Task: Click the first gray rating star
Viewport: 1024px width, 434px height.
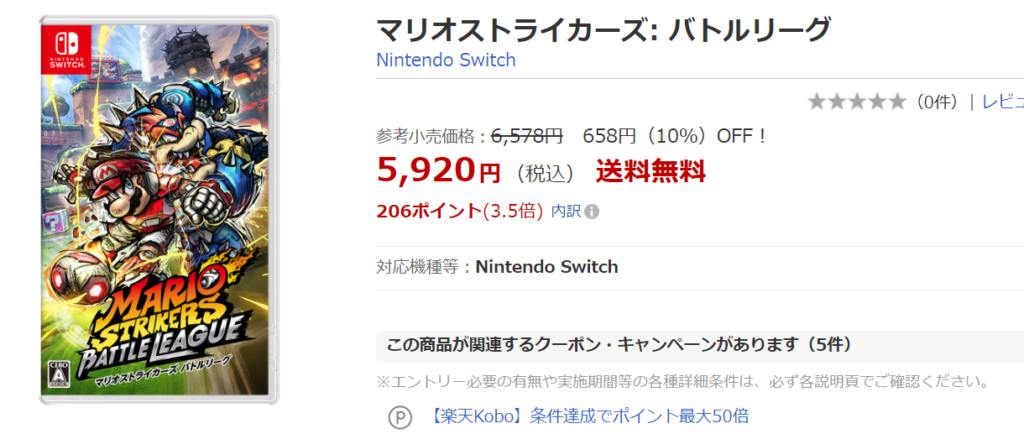Action: (816, 101)
